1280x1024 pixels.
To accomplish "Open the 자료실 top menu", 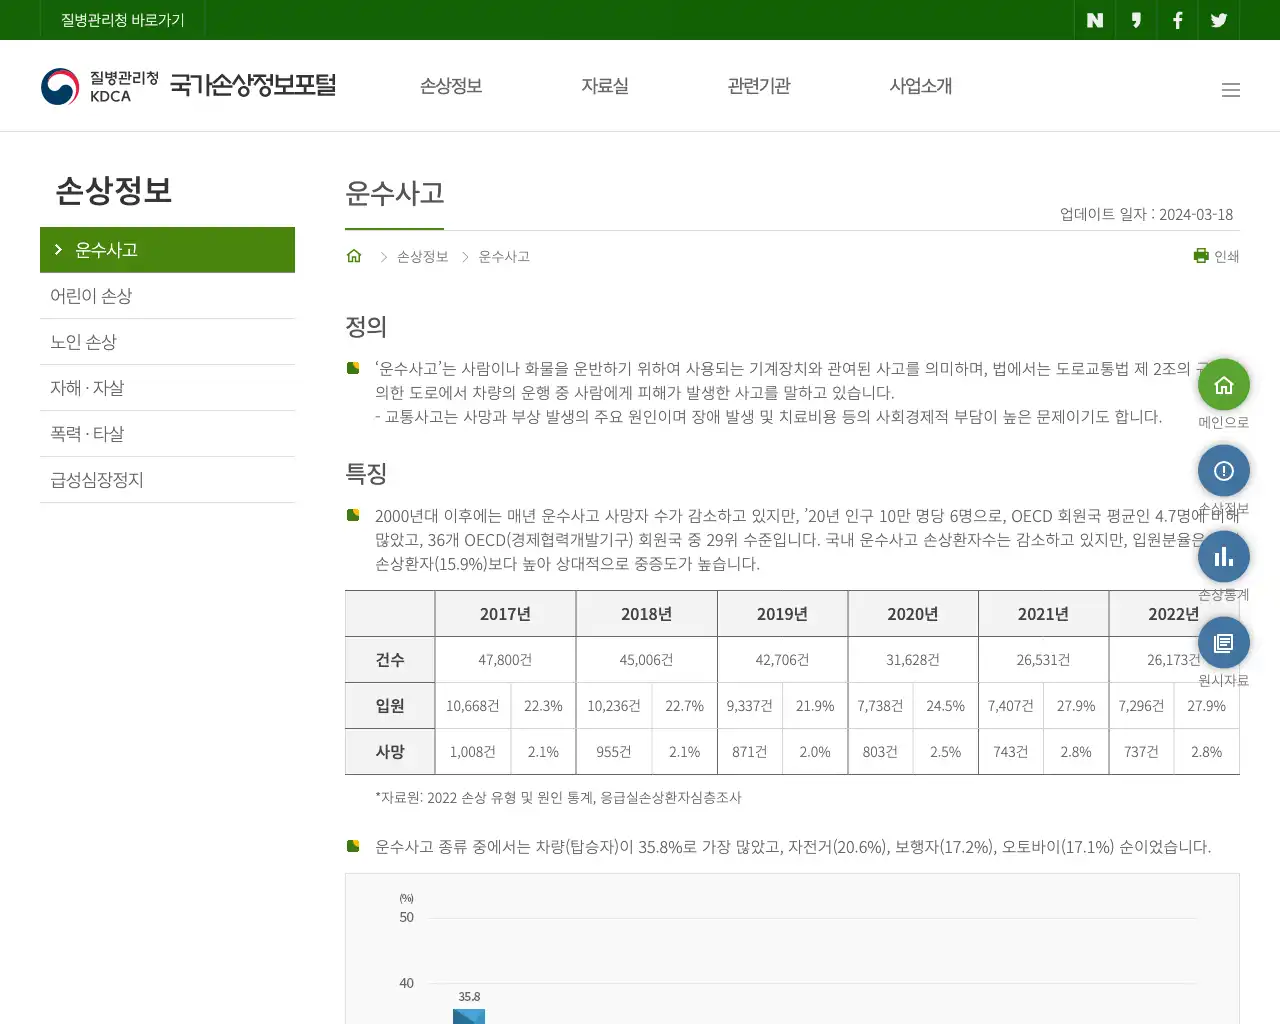I will point(605,86).
